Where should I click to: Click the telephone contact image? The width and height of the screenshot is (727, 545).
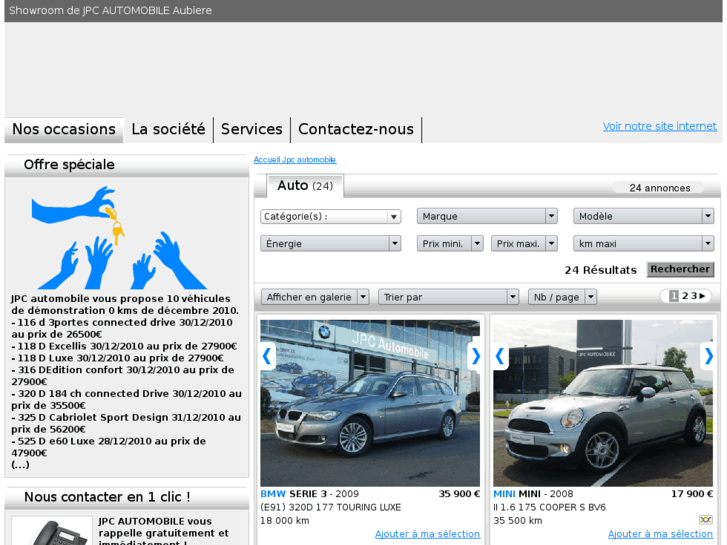52,531
